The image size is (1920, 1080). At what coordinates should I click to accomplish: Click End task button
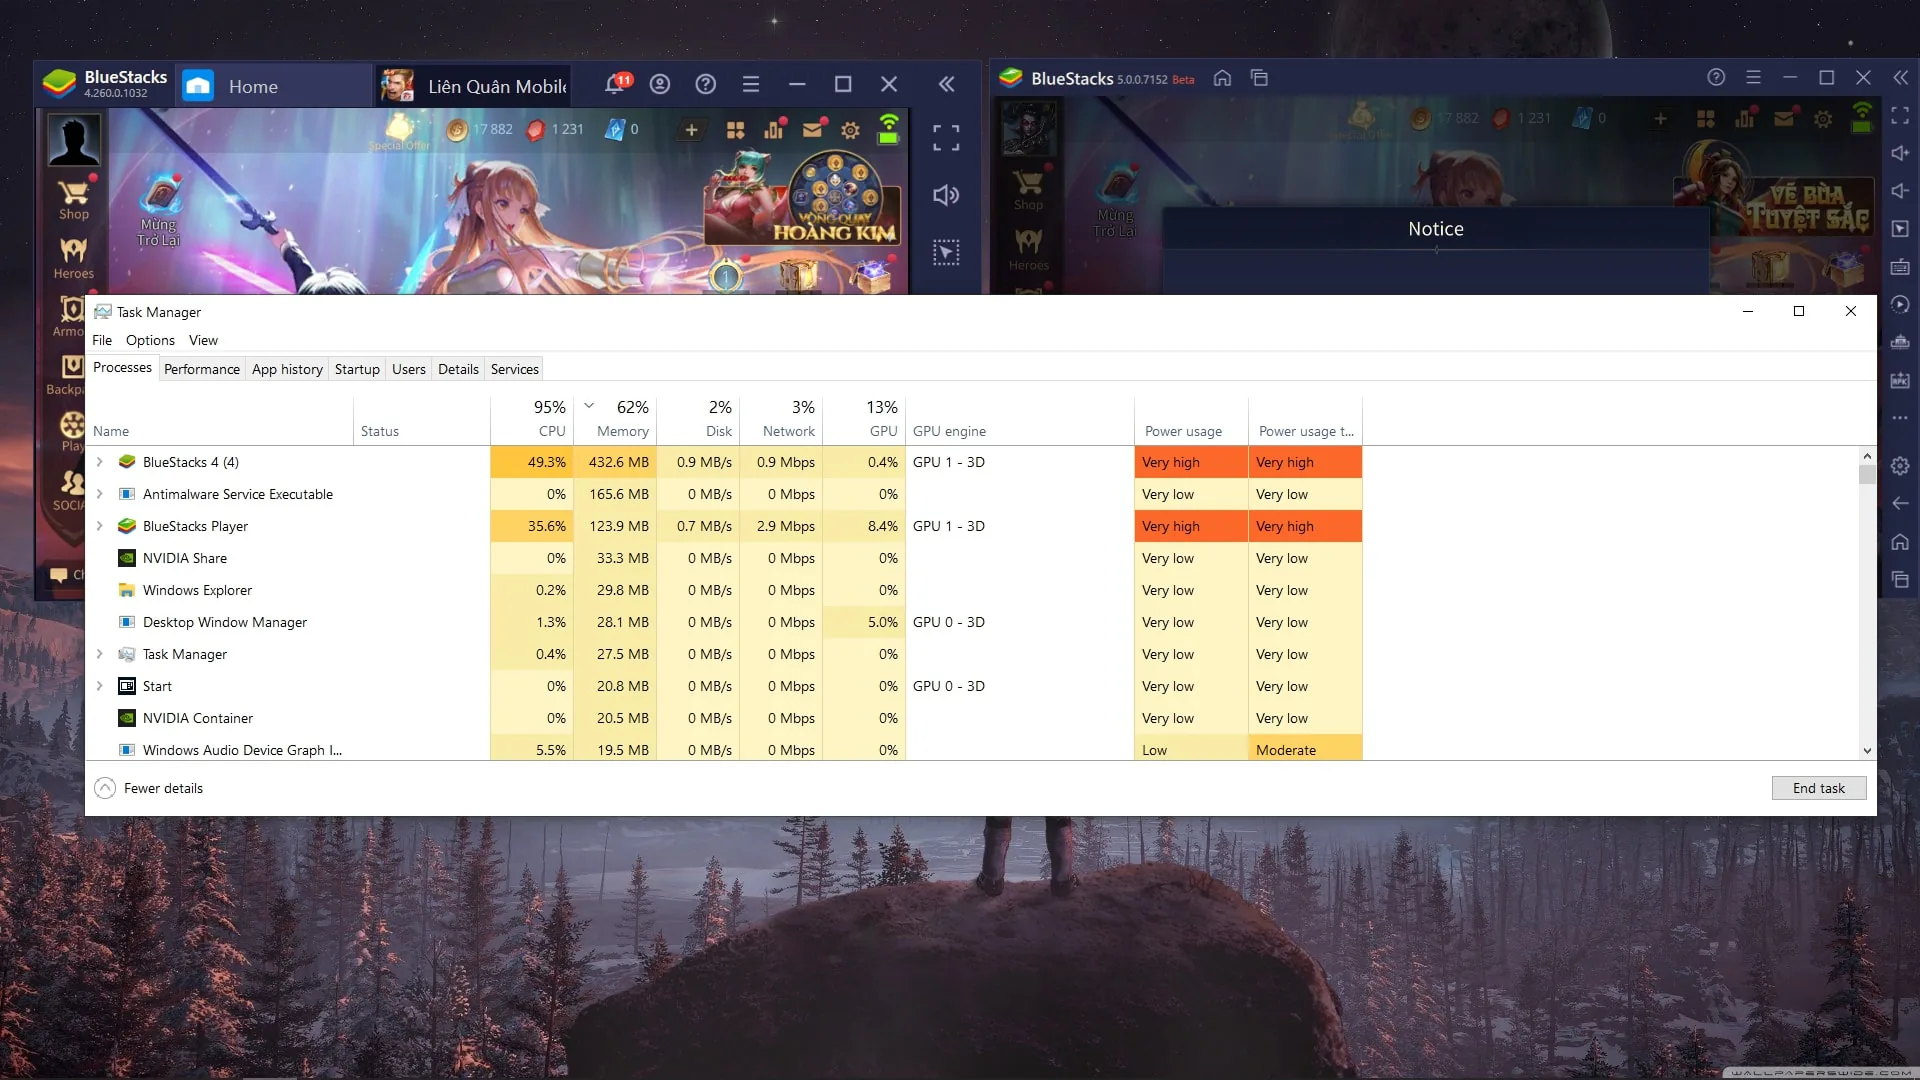click(1819, 788)
